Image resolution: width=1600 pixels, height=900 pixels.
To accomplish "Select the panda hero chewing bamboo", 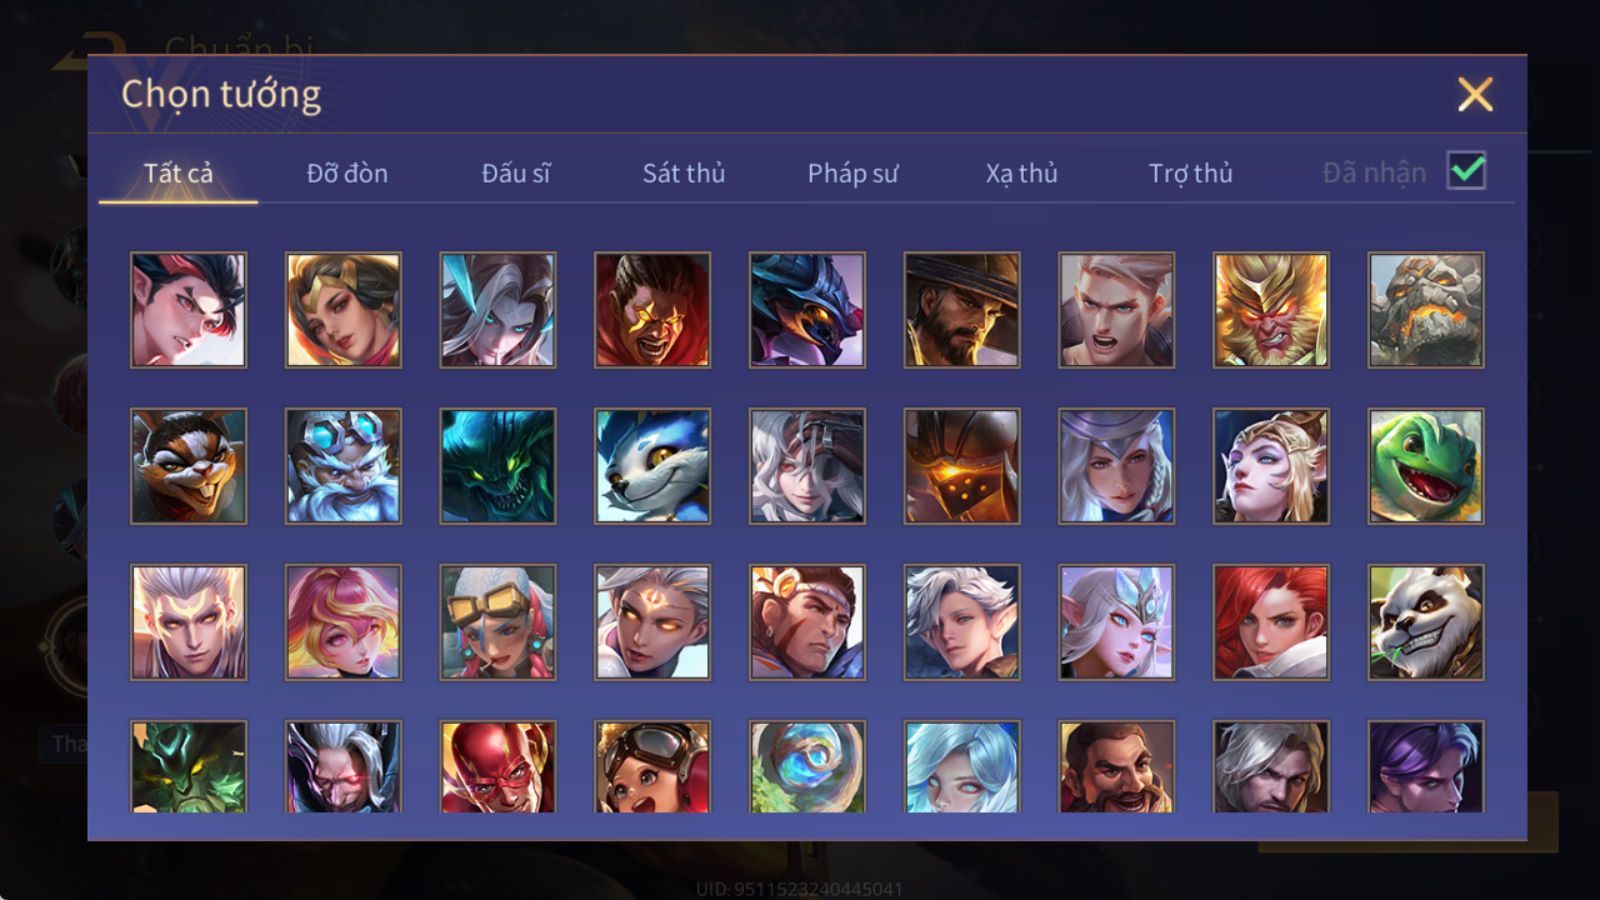I will tap(1426, 622).
